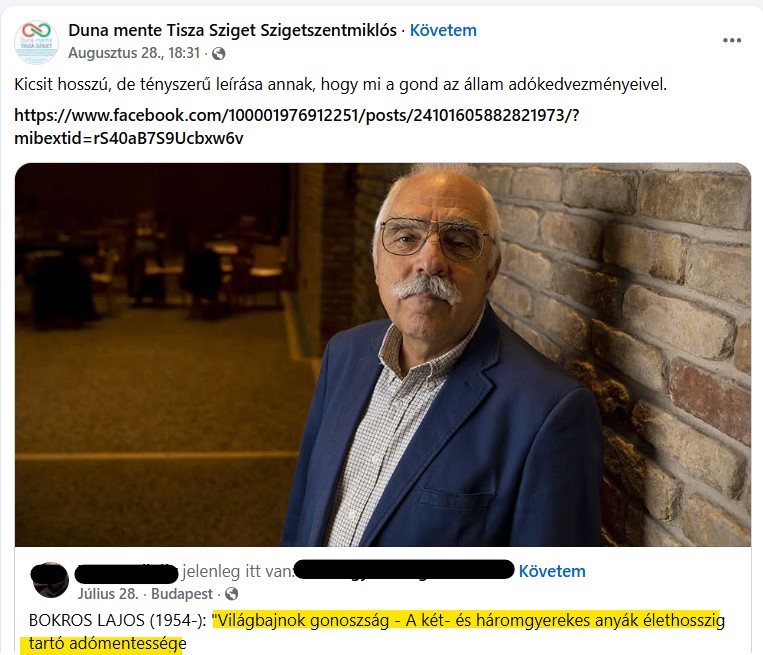Open the shared post author's blurred avatar
763x655 pixels.
(x=50, y=580)
